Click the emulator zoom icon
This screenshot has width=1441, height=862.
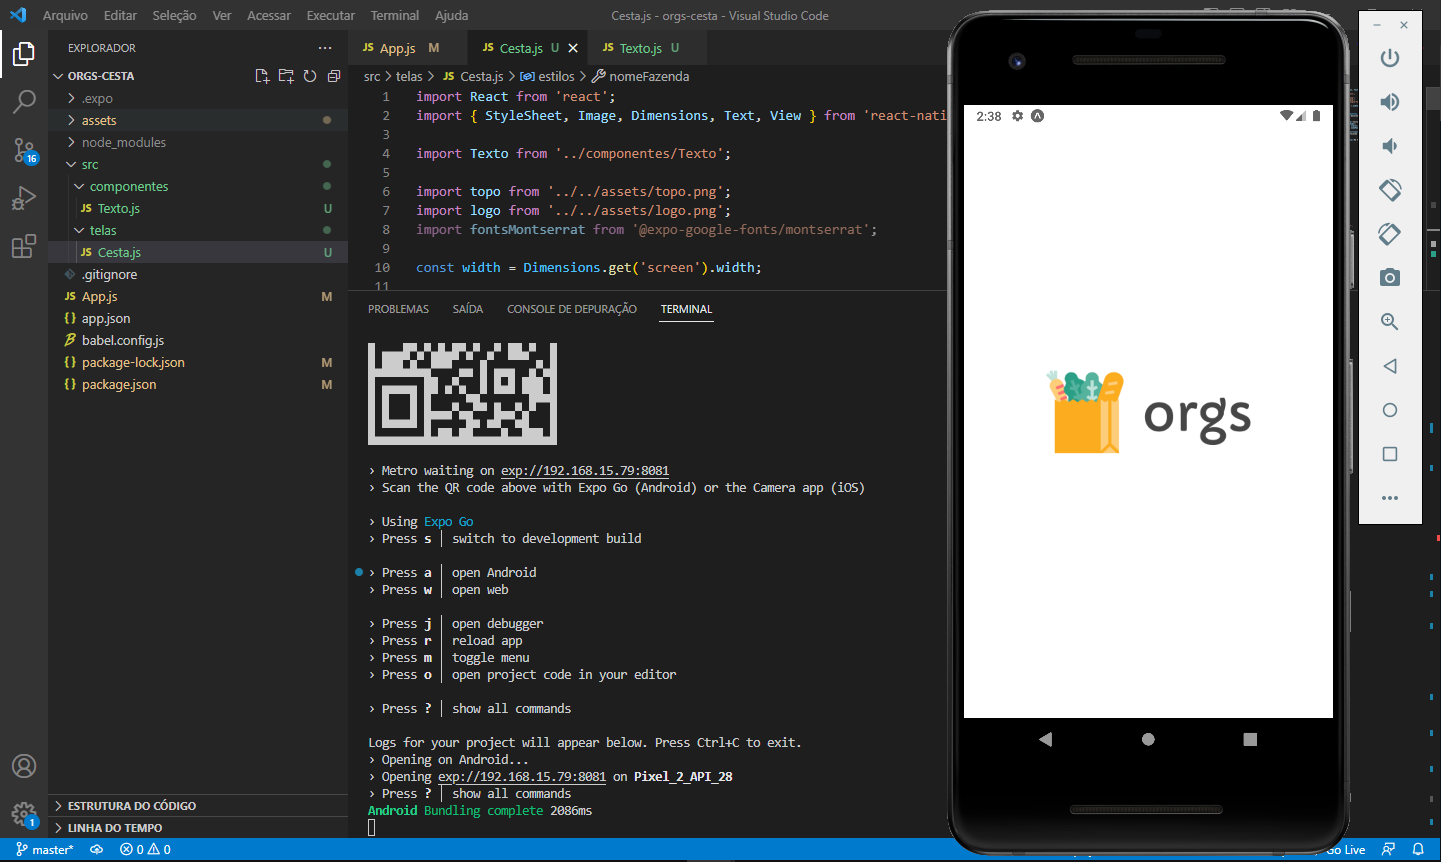point(1390,322)
